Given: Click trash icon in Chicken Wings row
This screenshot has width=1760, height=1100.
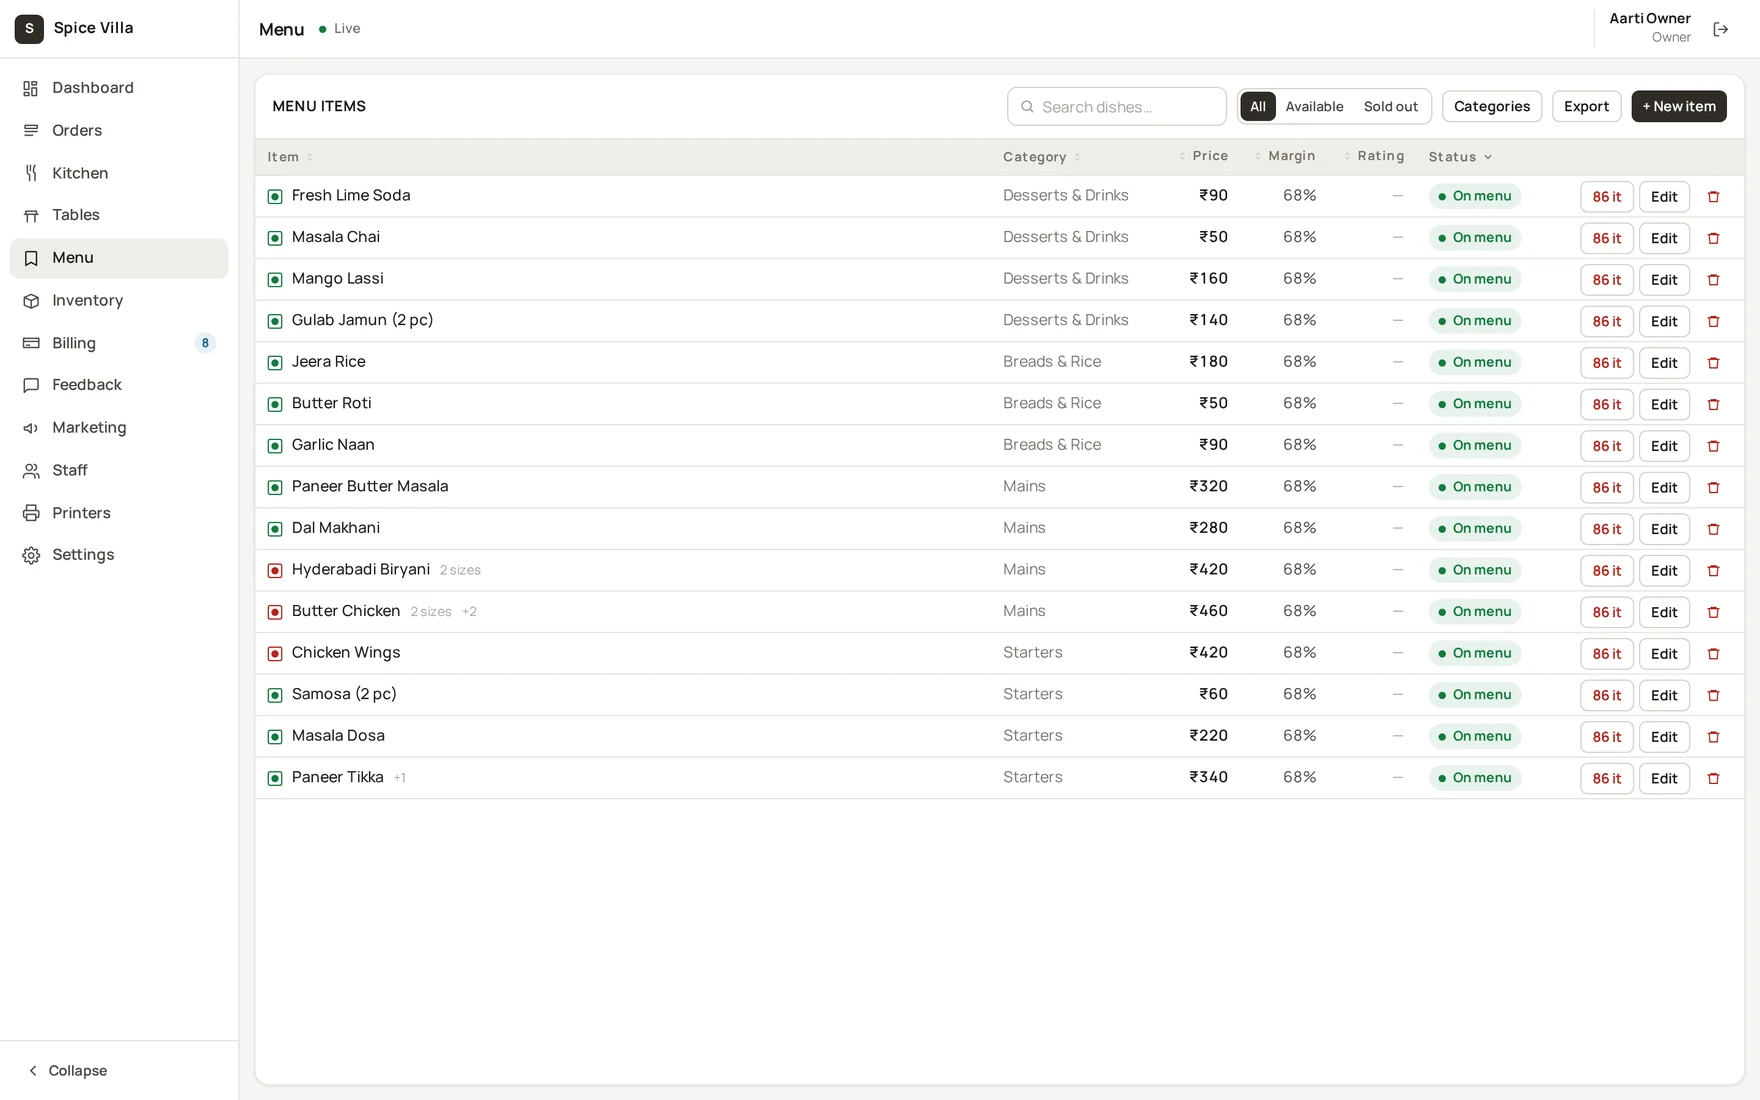Looking at the screenshot, I should [1713, 654].
